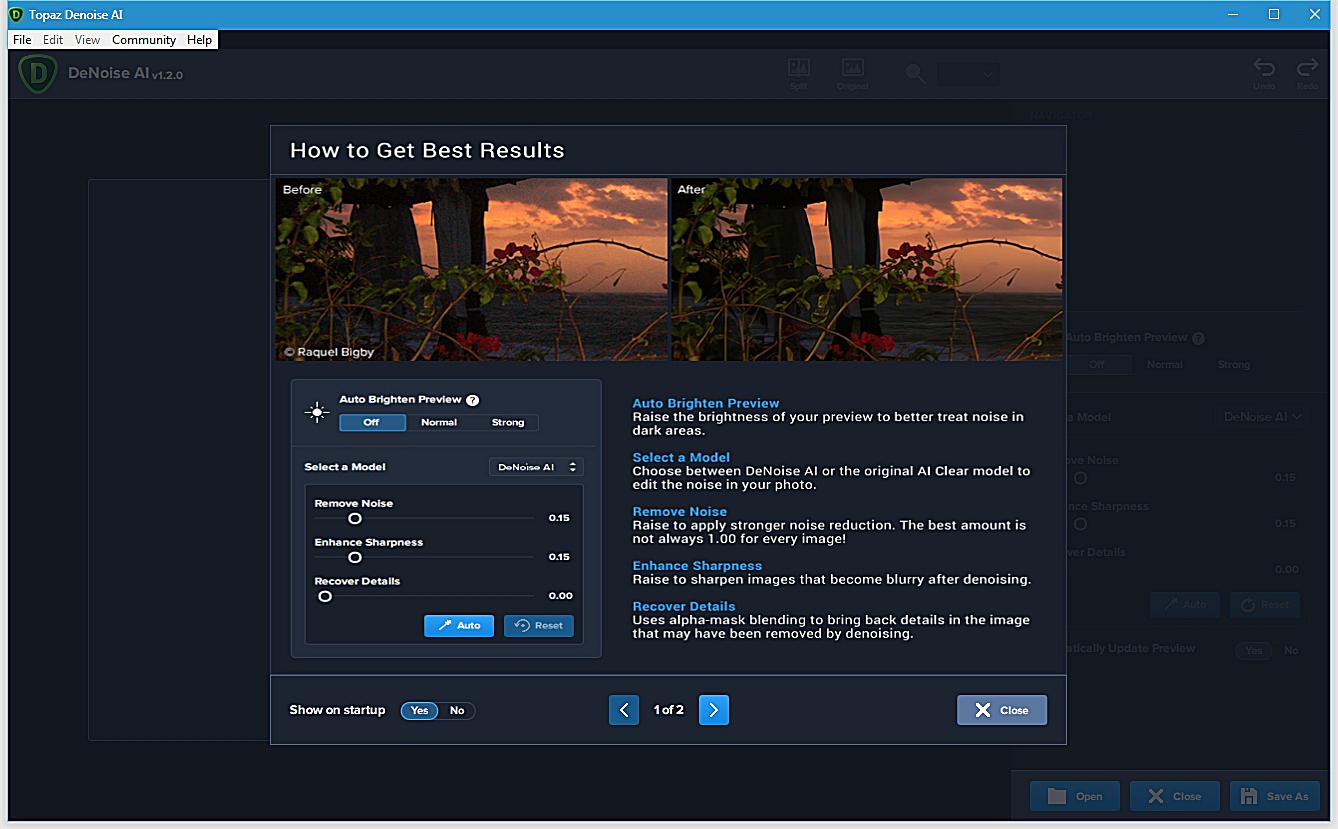This screenshot has width=1338, height=829.
Task: Click the Reset button in the dialog
Action: pyautogui.click(x=539, y=626)
